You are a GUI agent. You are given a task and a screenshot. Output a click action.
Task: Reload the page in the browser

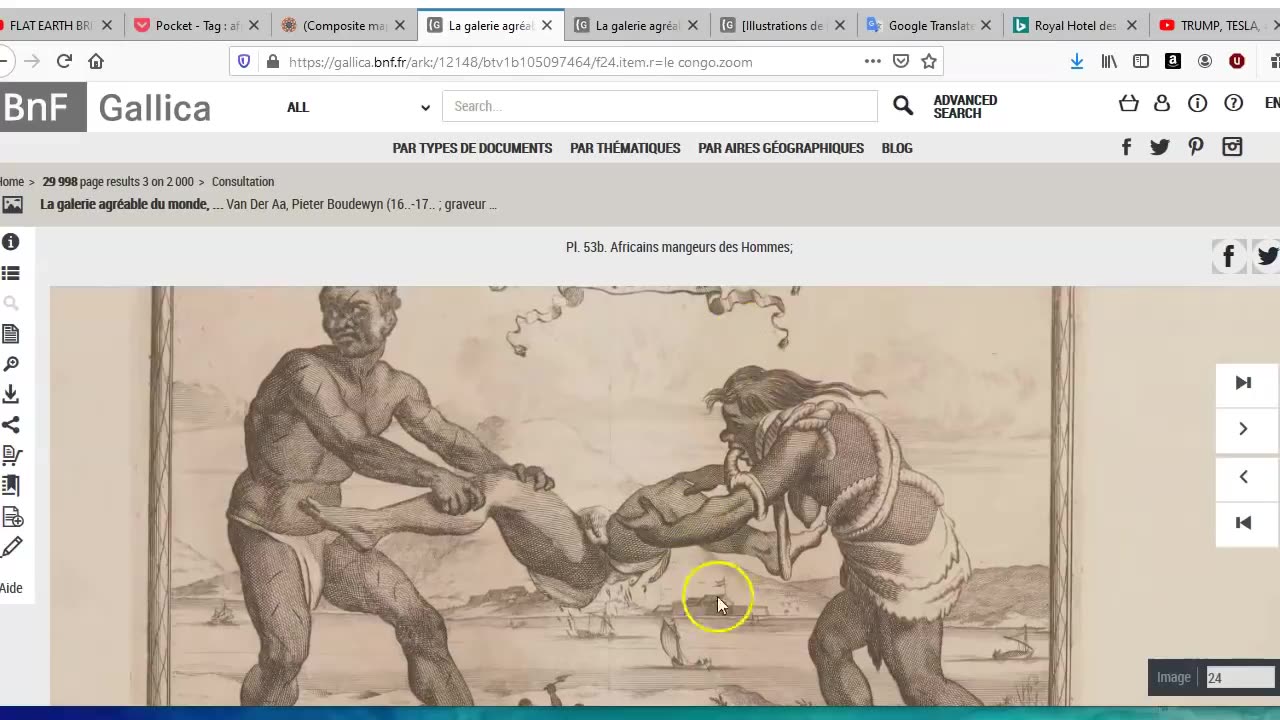click(64, 61)
